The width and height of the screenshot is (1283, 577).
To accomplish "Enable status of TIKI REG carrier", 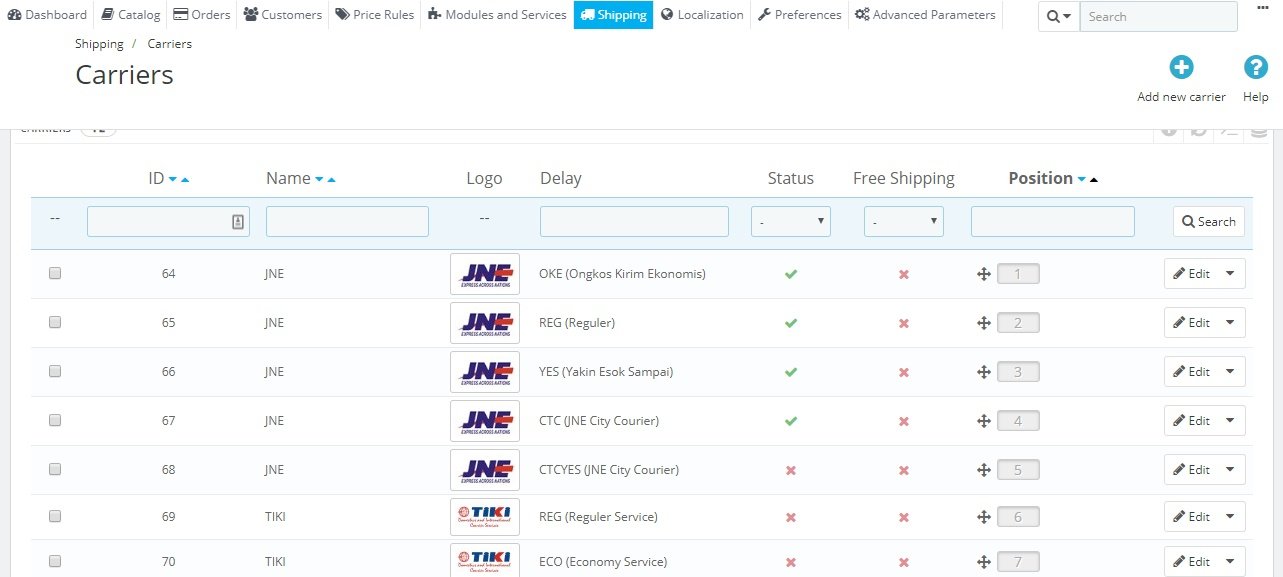I will 791,518.
